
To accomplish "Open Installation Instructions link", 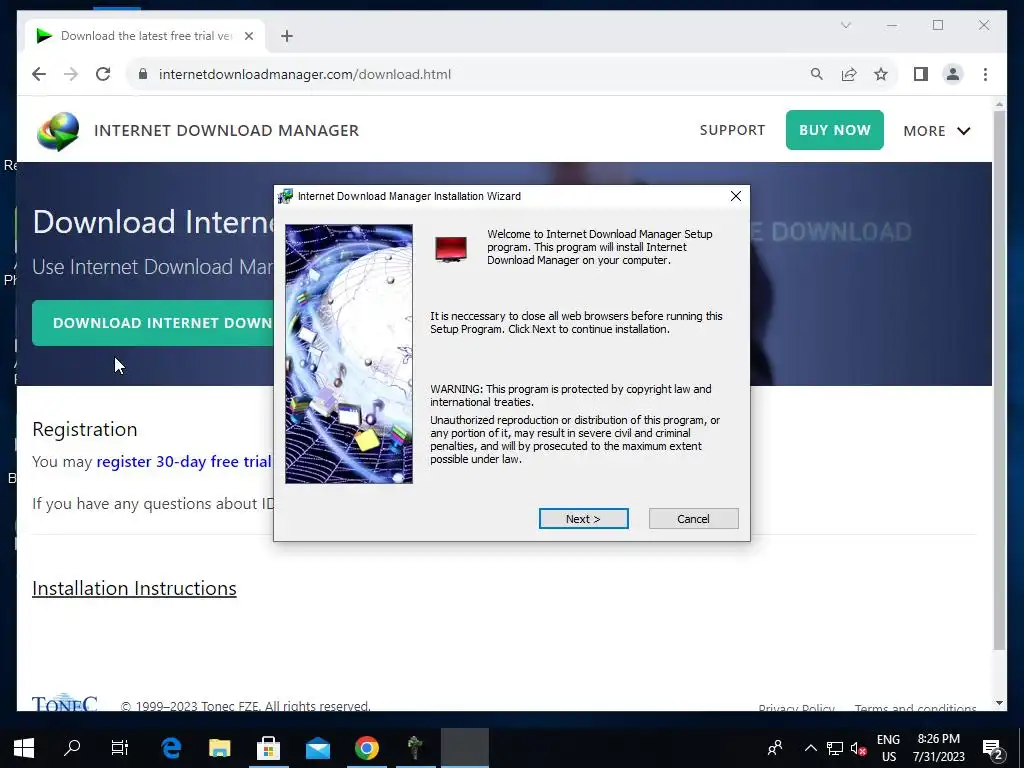I will pos(134,588).
